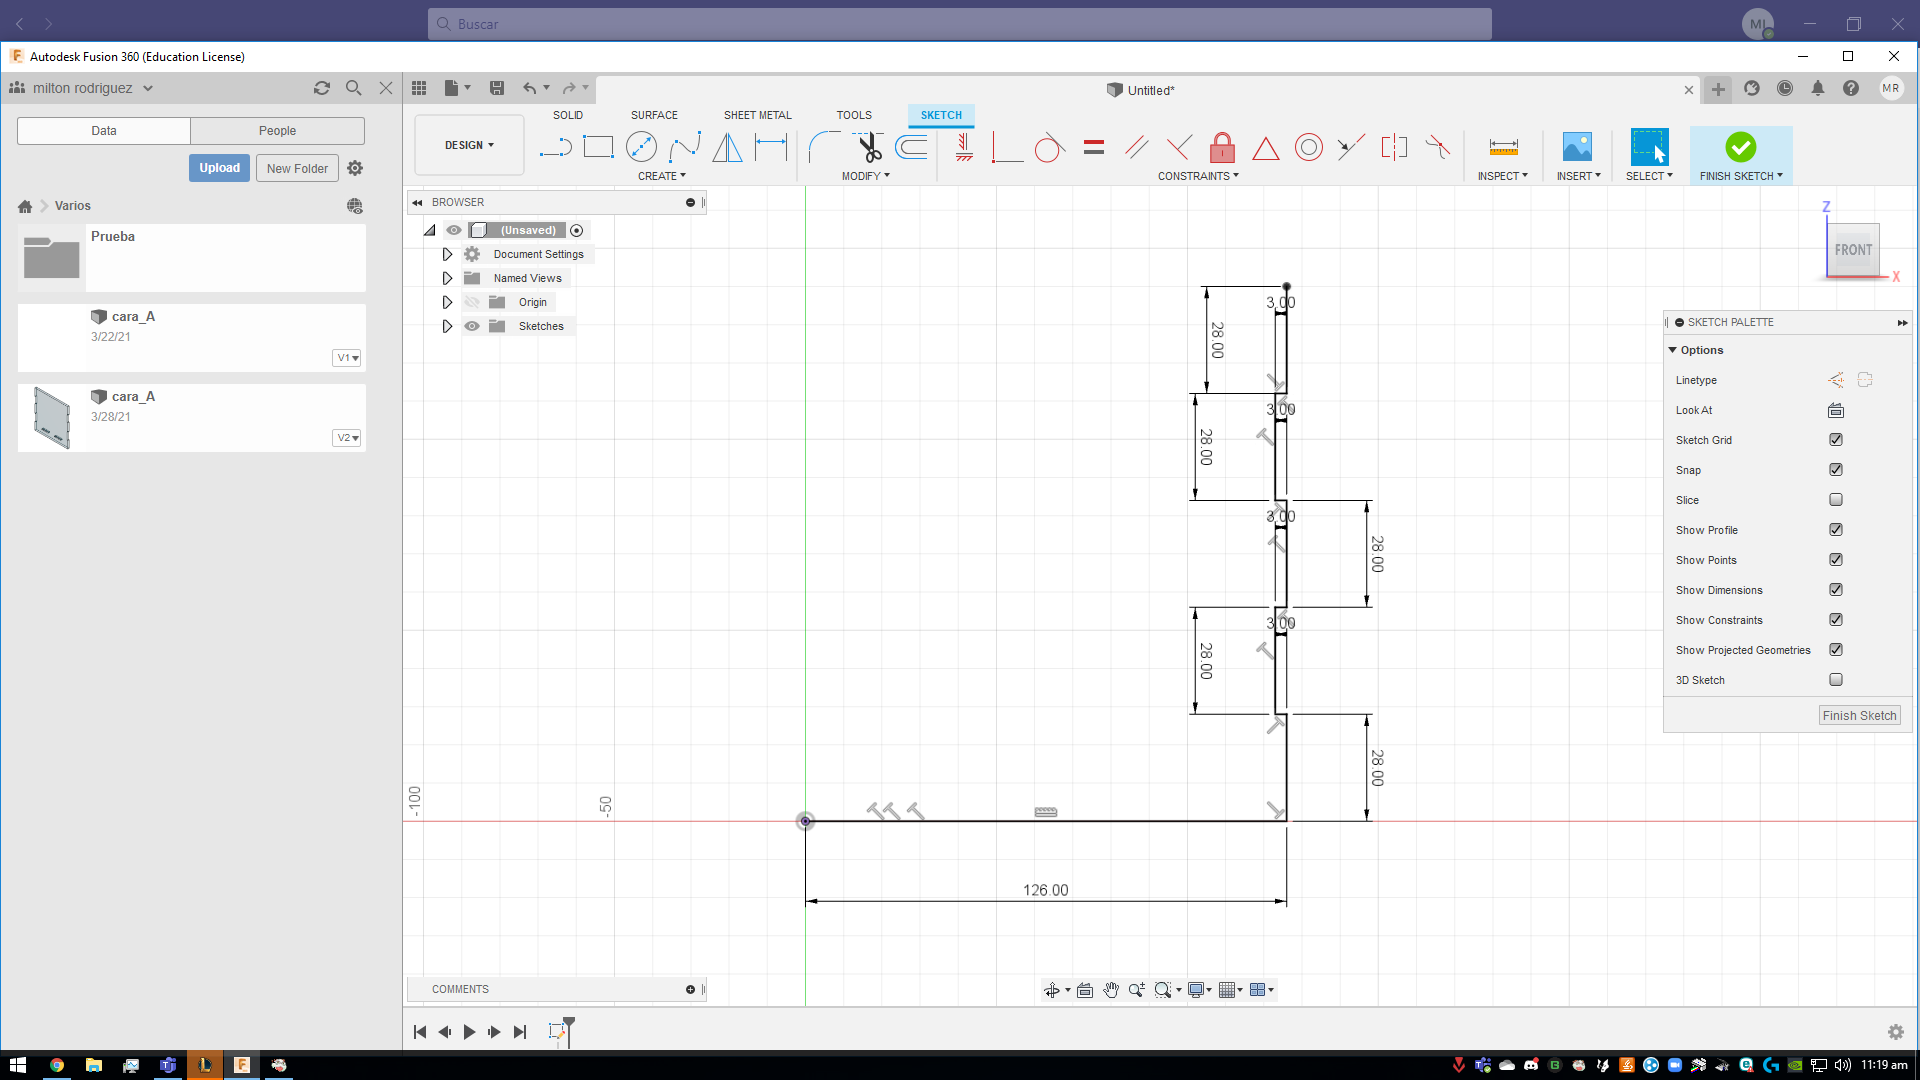Enable the Slice checkbox
The image size is (1920, 1080).
(x=1836, y=500)
